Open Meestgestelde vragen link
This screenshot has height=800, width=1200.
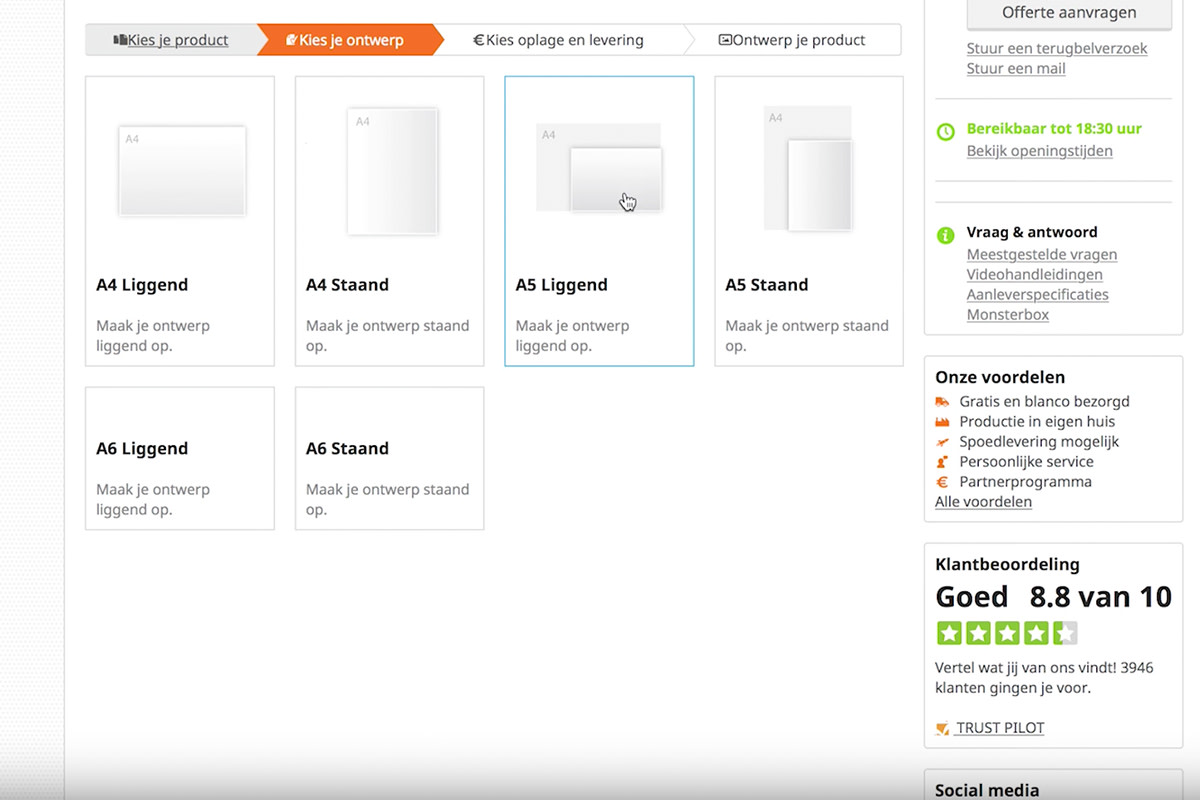click(1041, 254)
